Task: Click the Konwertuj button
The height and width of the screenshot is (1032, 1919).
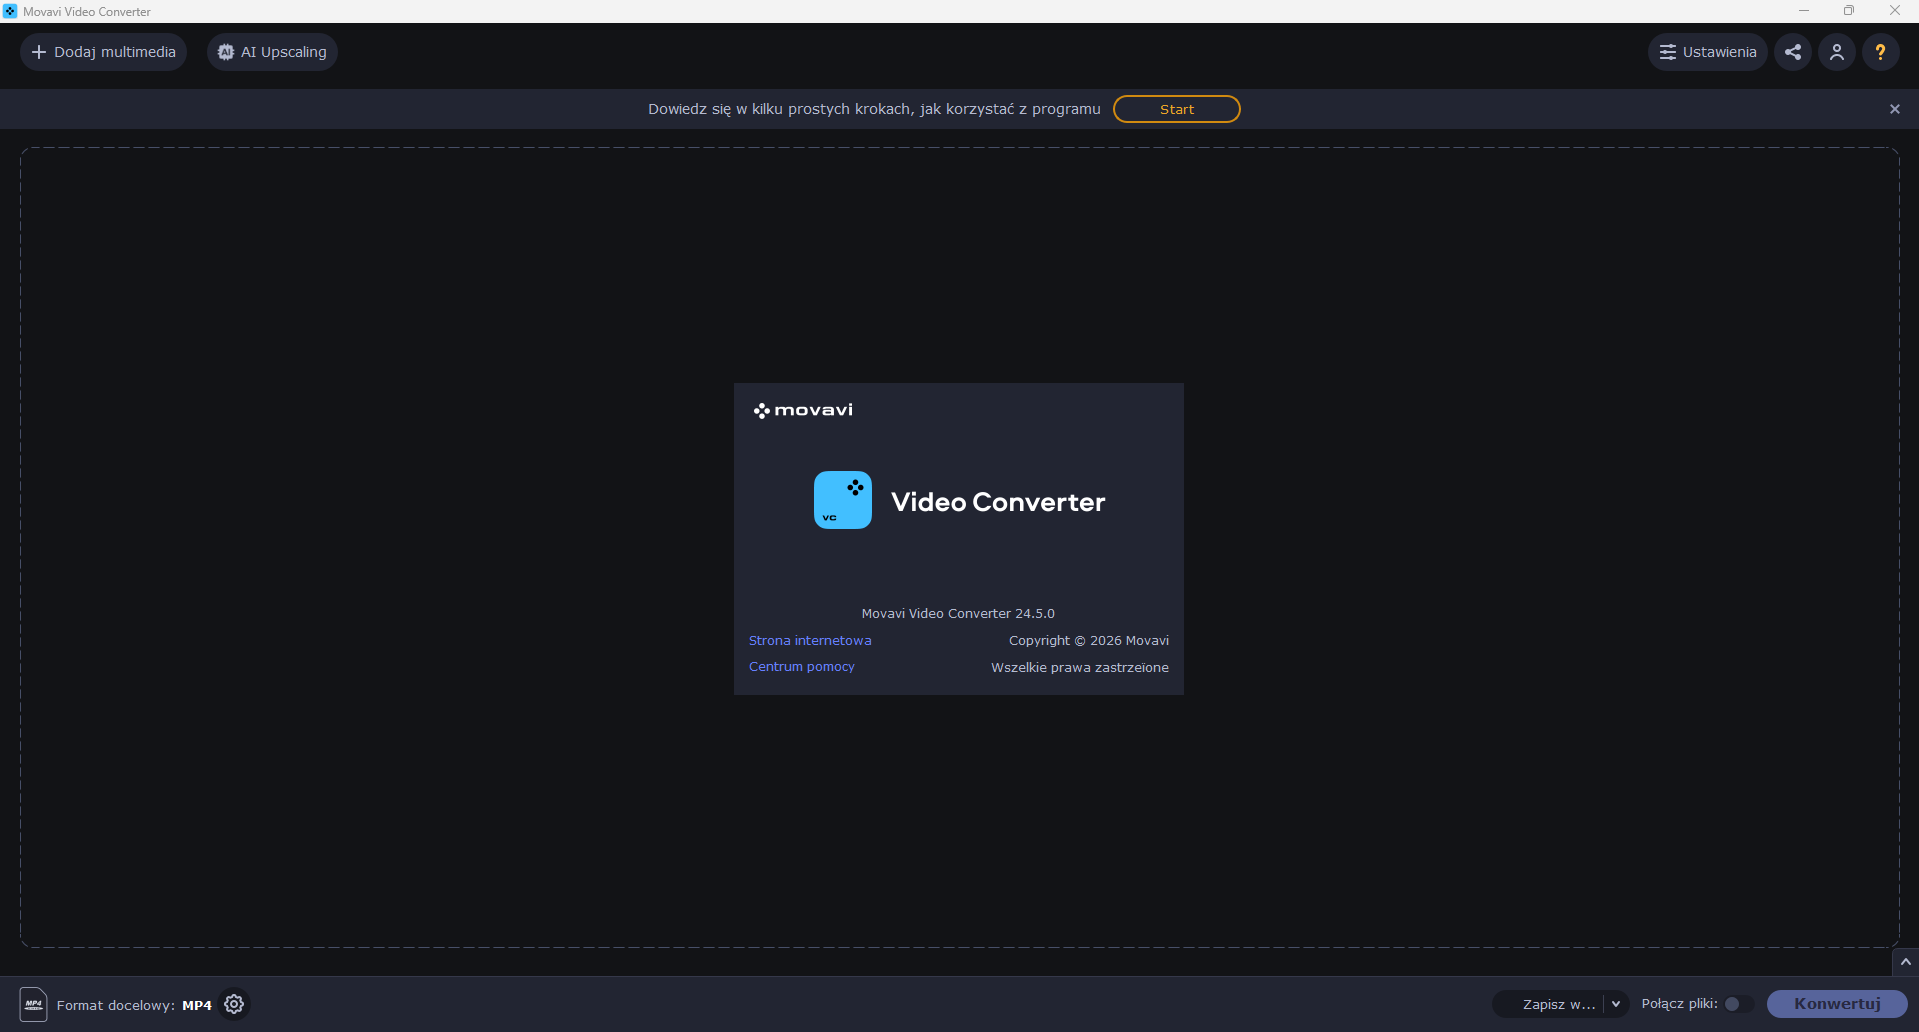Action: (1837, 1004)
